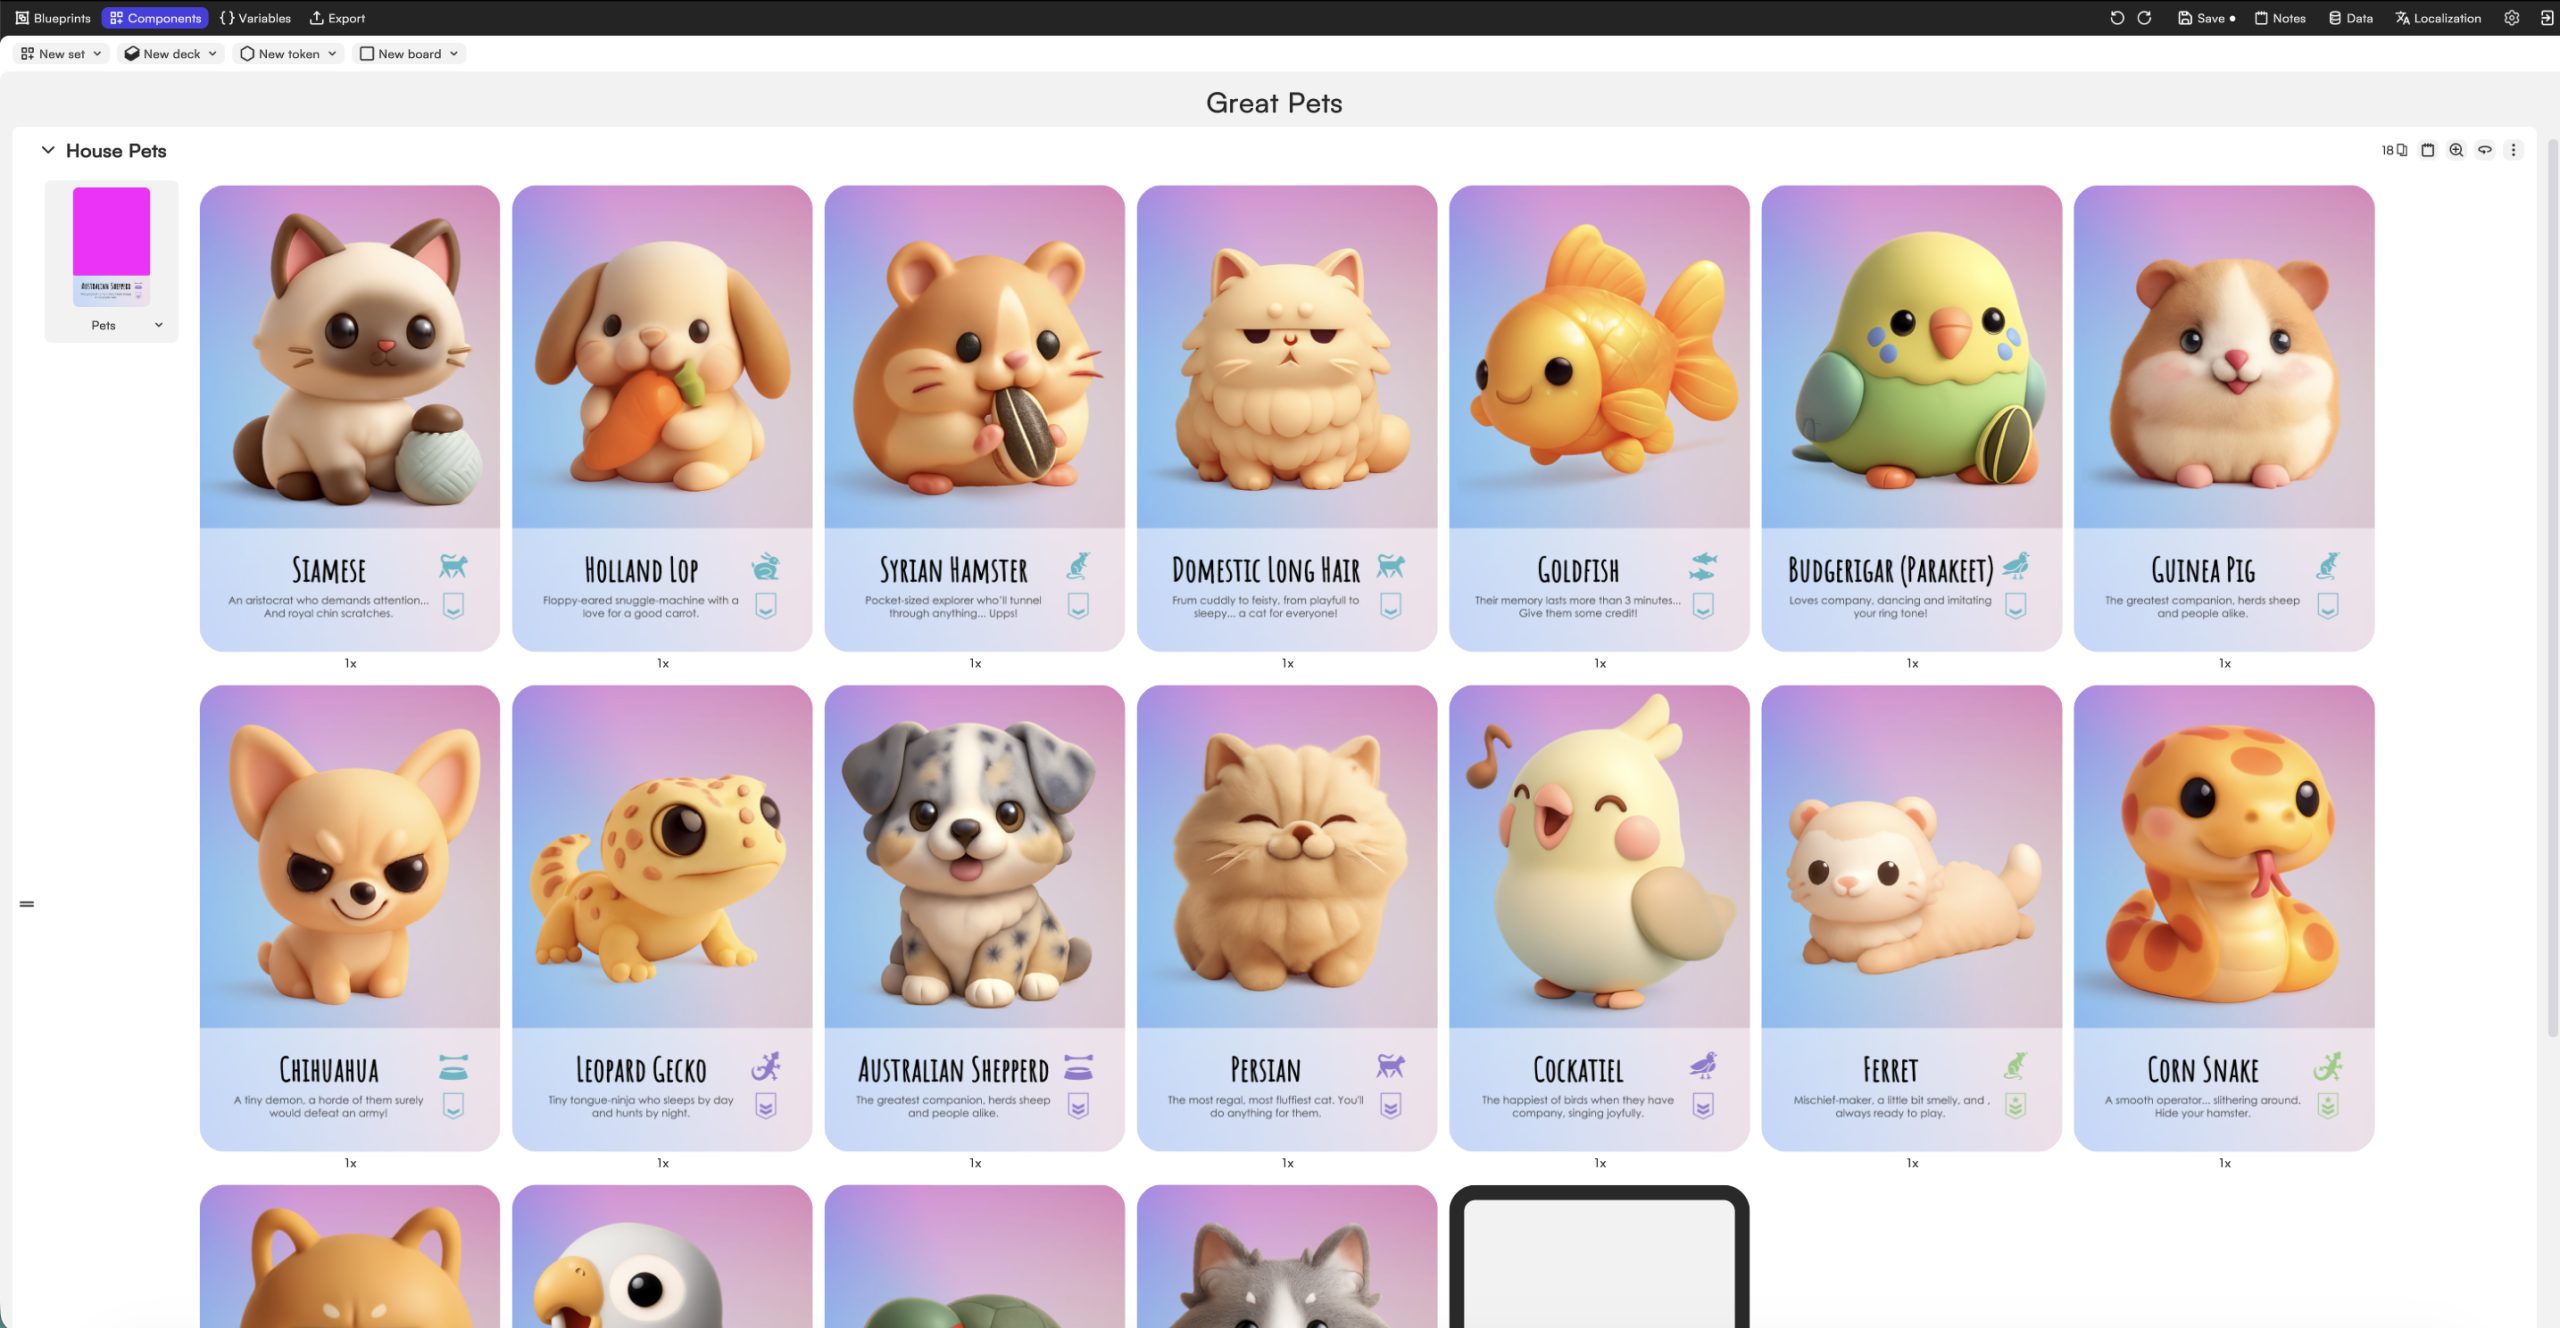The width and height of the screenshot is (2560, 1328).
Task: Expand the Pets blueprint dropdown
Action: coord(158,325)
